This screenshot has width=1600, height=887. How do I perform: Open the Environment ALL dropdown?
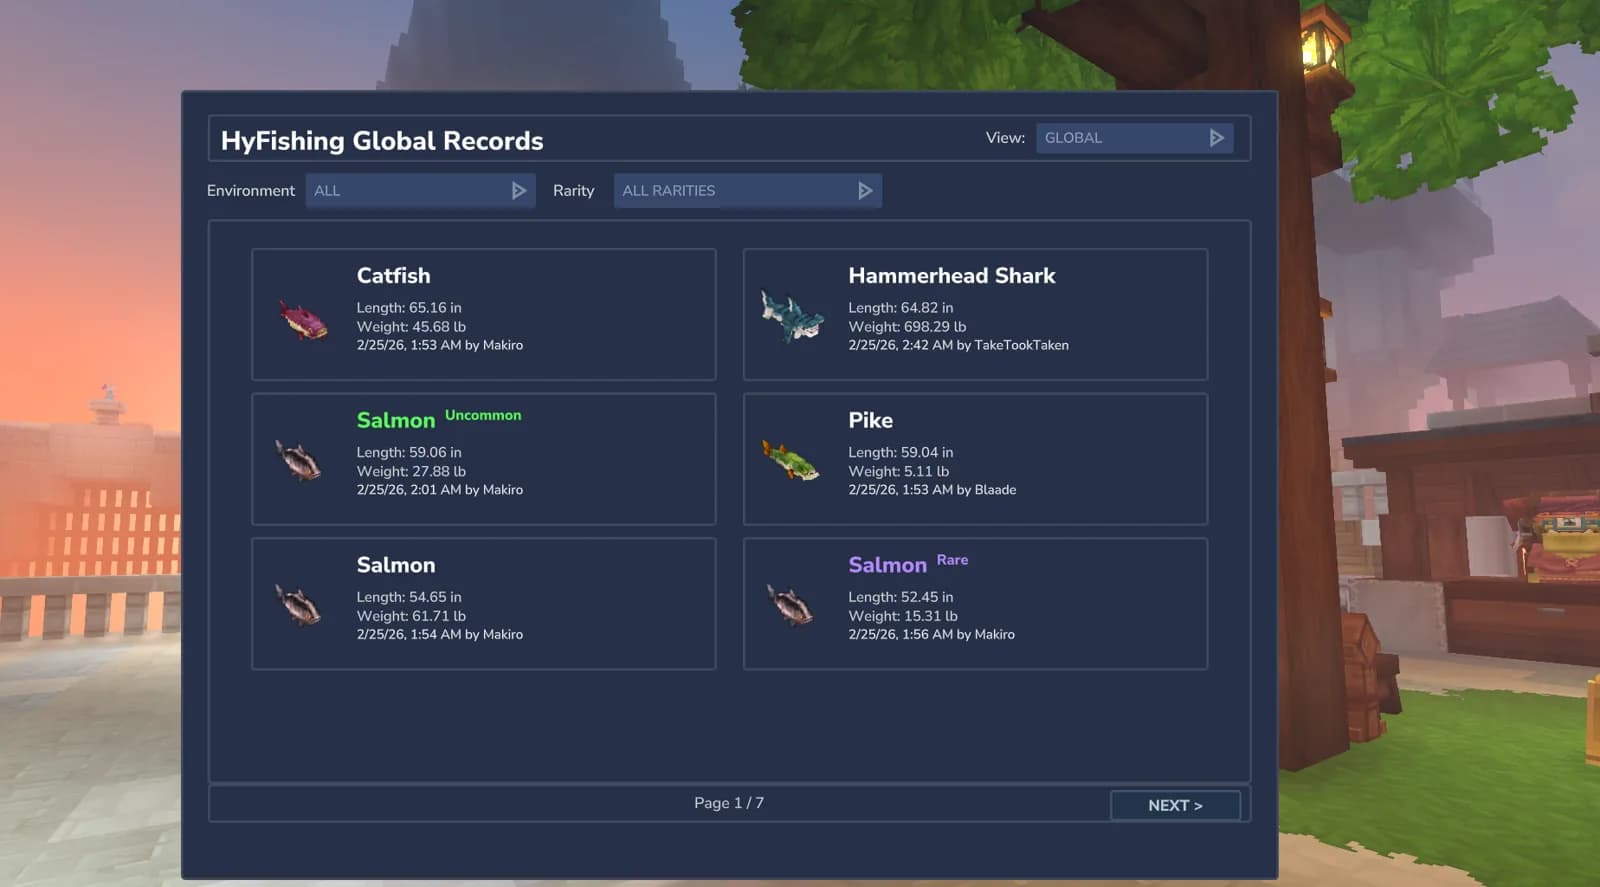(x=420, y=191)
